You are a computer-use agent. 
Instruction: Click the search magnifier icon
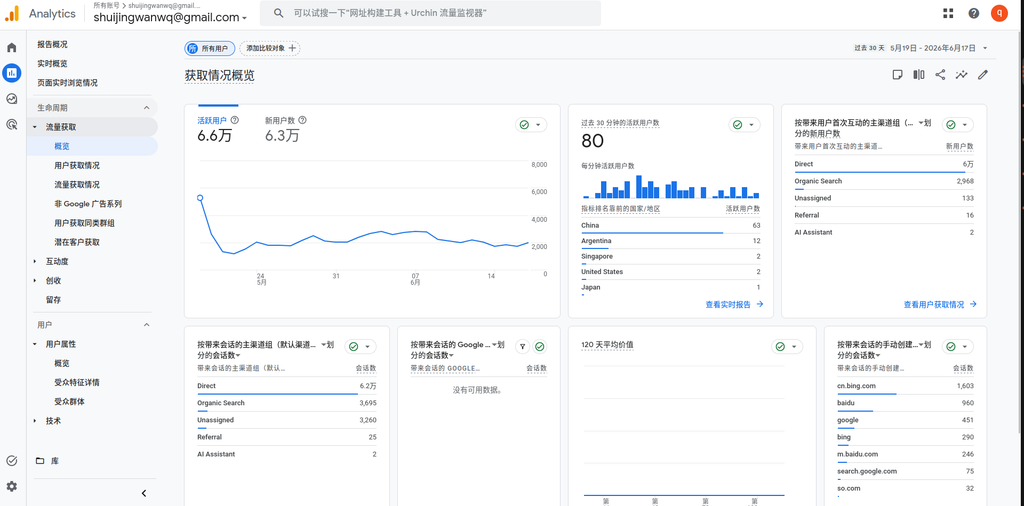click(x=279, y=13)
